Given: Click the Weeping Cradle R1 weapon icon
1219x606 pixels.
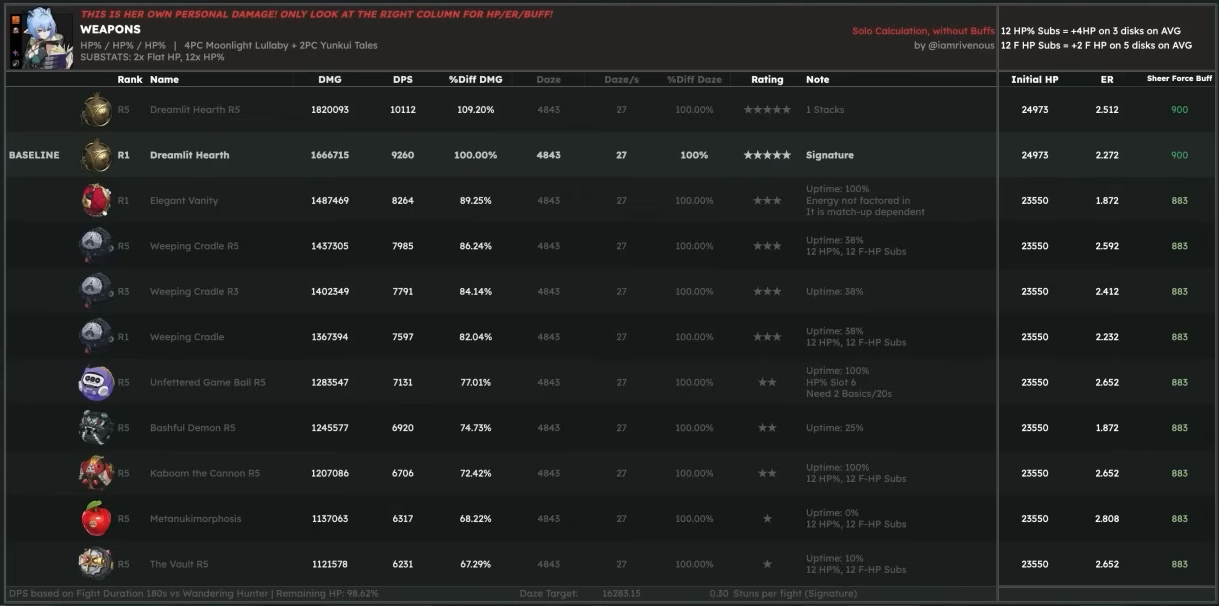Looking at the screenshot, I should pyautogui.click(x=96, y=337).
